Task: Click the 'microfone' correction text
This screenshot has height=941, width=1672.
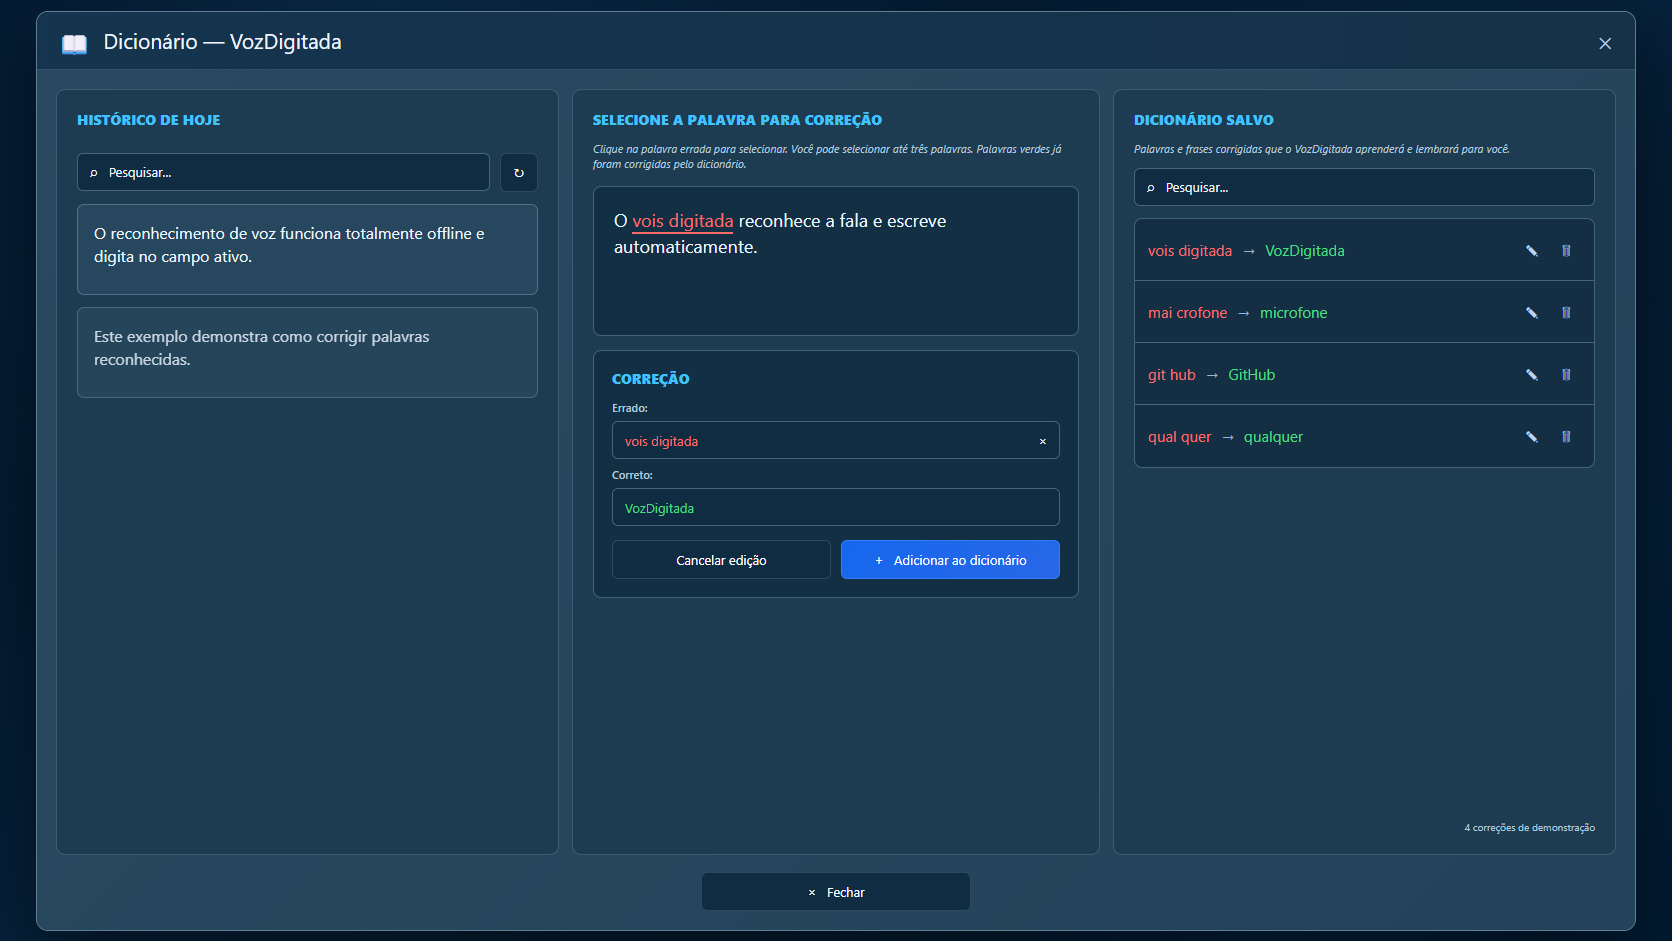Action: coord(1294,313)
